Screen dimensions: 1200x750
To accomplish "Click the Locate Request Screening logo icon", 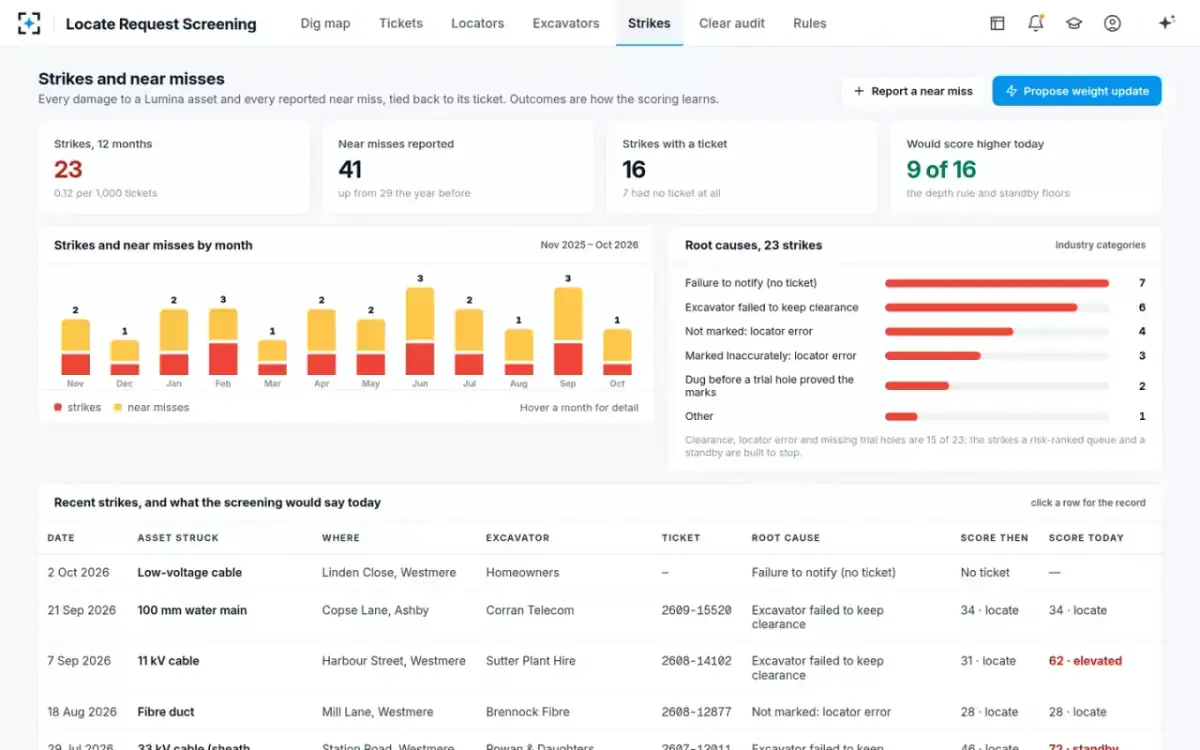I will [29, 23].
